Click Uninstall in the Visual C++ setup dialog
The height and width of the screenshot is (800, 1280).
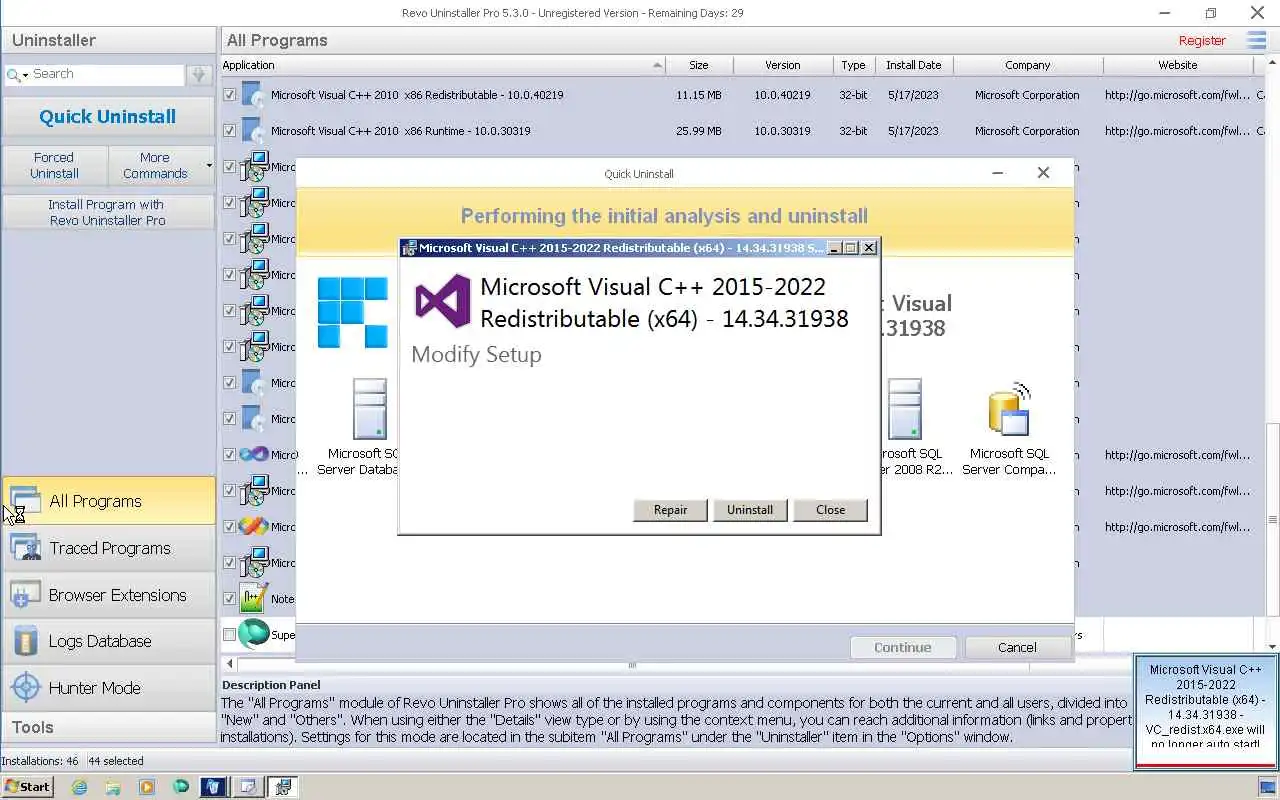(750, 510)
